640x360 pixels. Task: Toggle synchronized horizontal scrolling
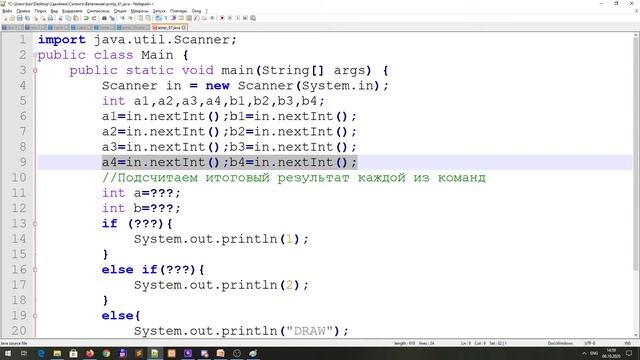147,18
